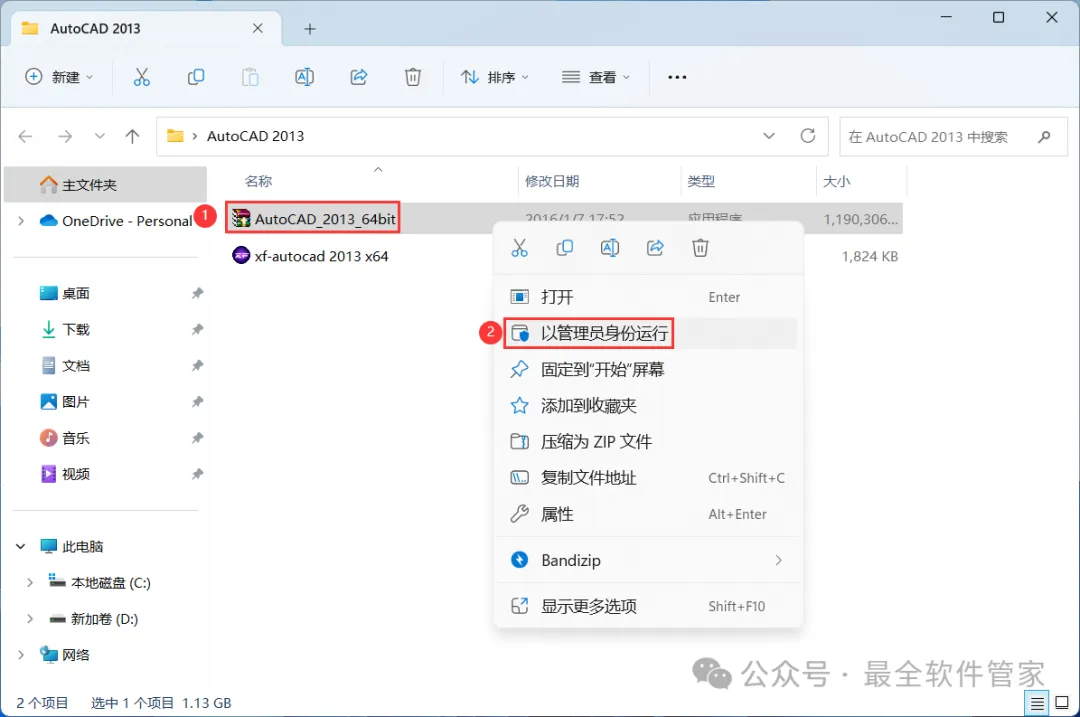Image resolution: width=1080 pixels, height=717 pixels.
Task: Switch to details view icon in status bar
Action: click(1037, 703)
